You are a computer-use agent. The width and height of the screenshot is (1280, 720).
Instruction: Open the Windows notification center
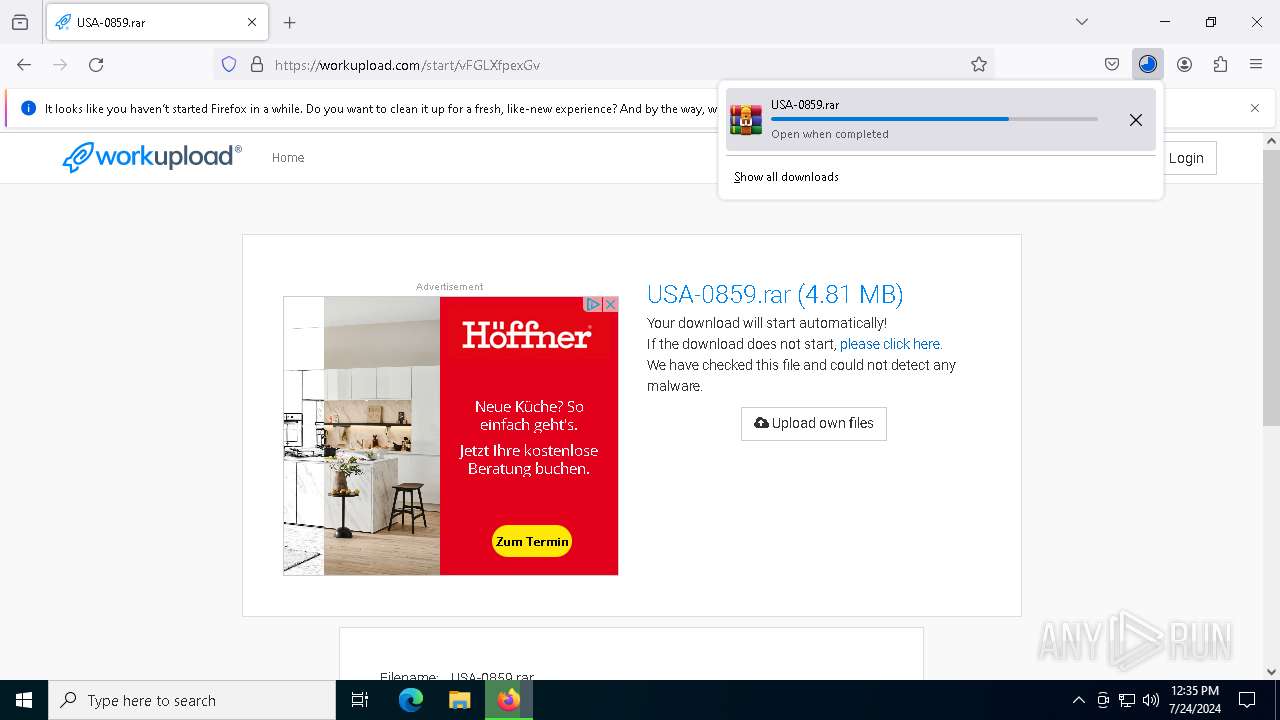(x=1247, y=700)
